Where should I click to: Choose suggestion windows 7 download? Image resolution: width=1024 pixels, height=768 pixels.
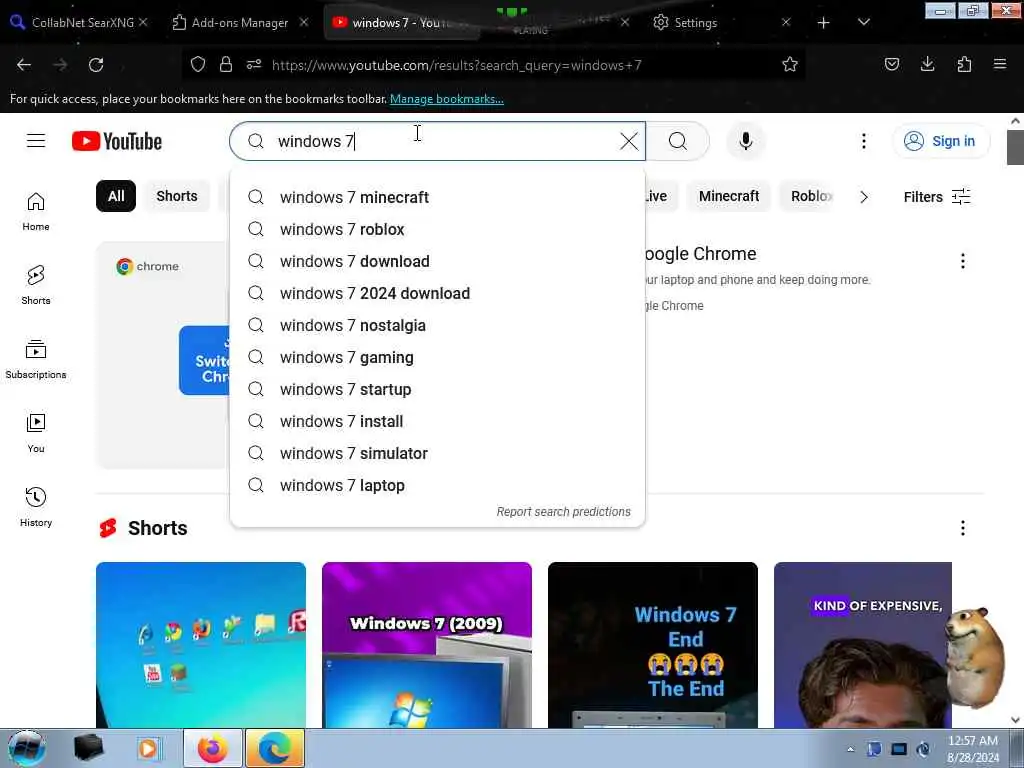pyautogui.click(x=438, y=261)
